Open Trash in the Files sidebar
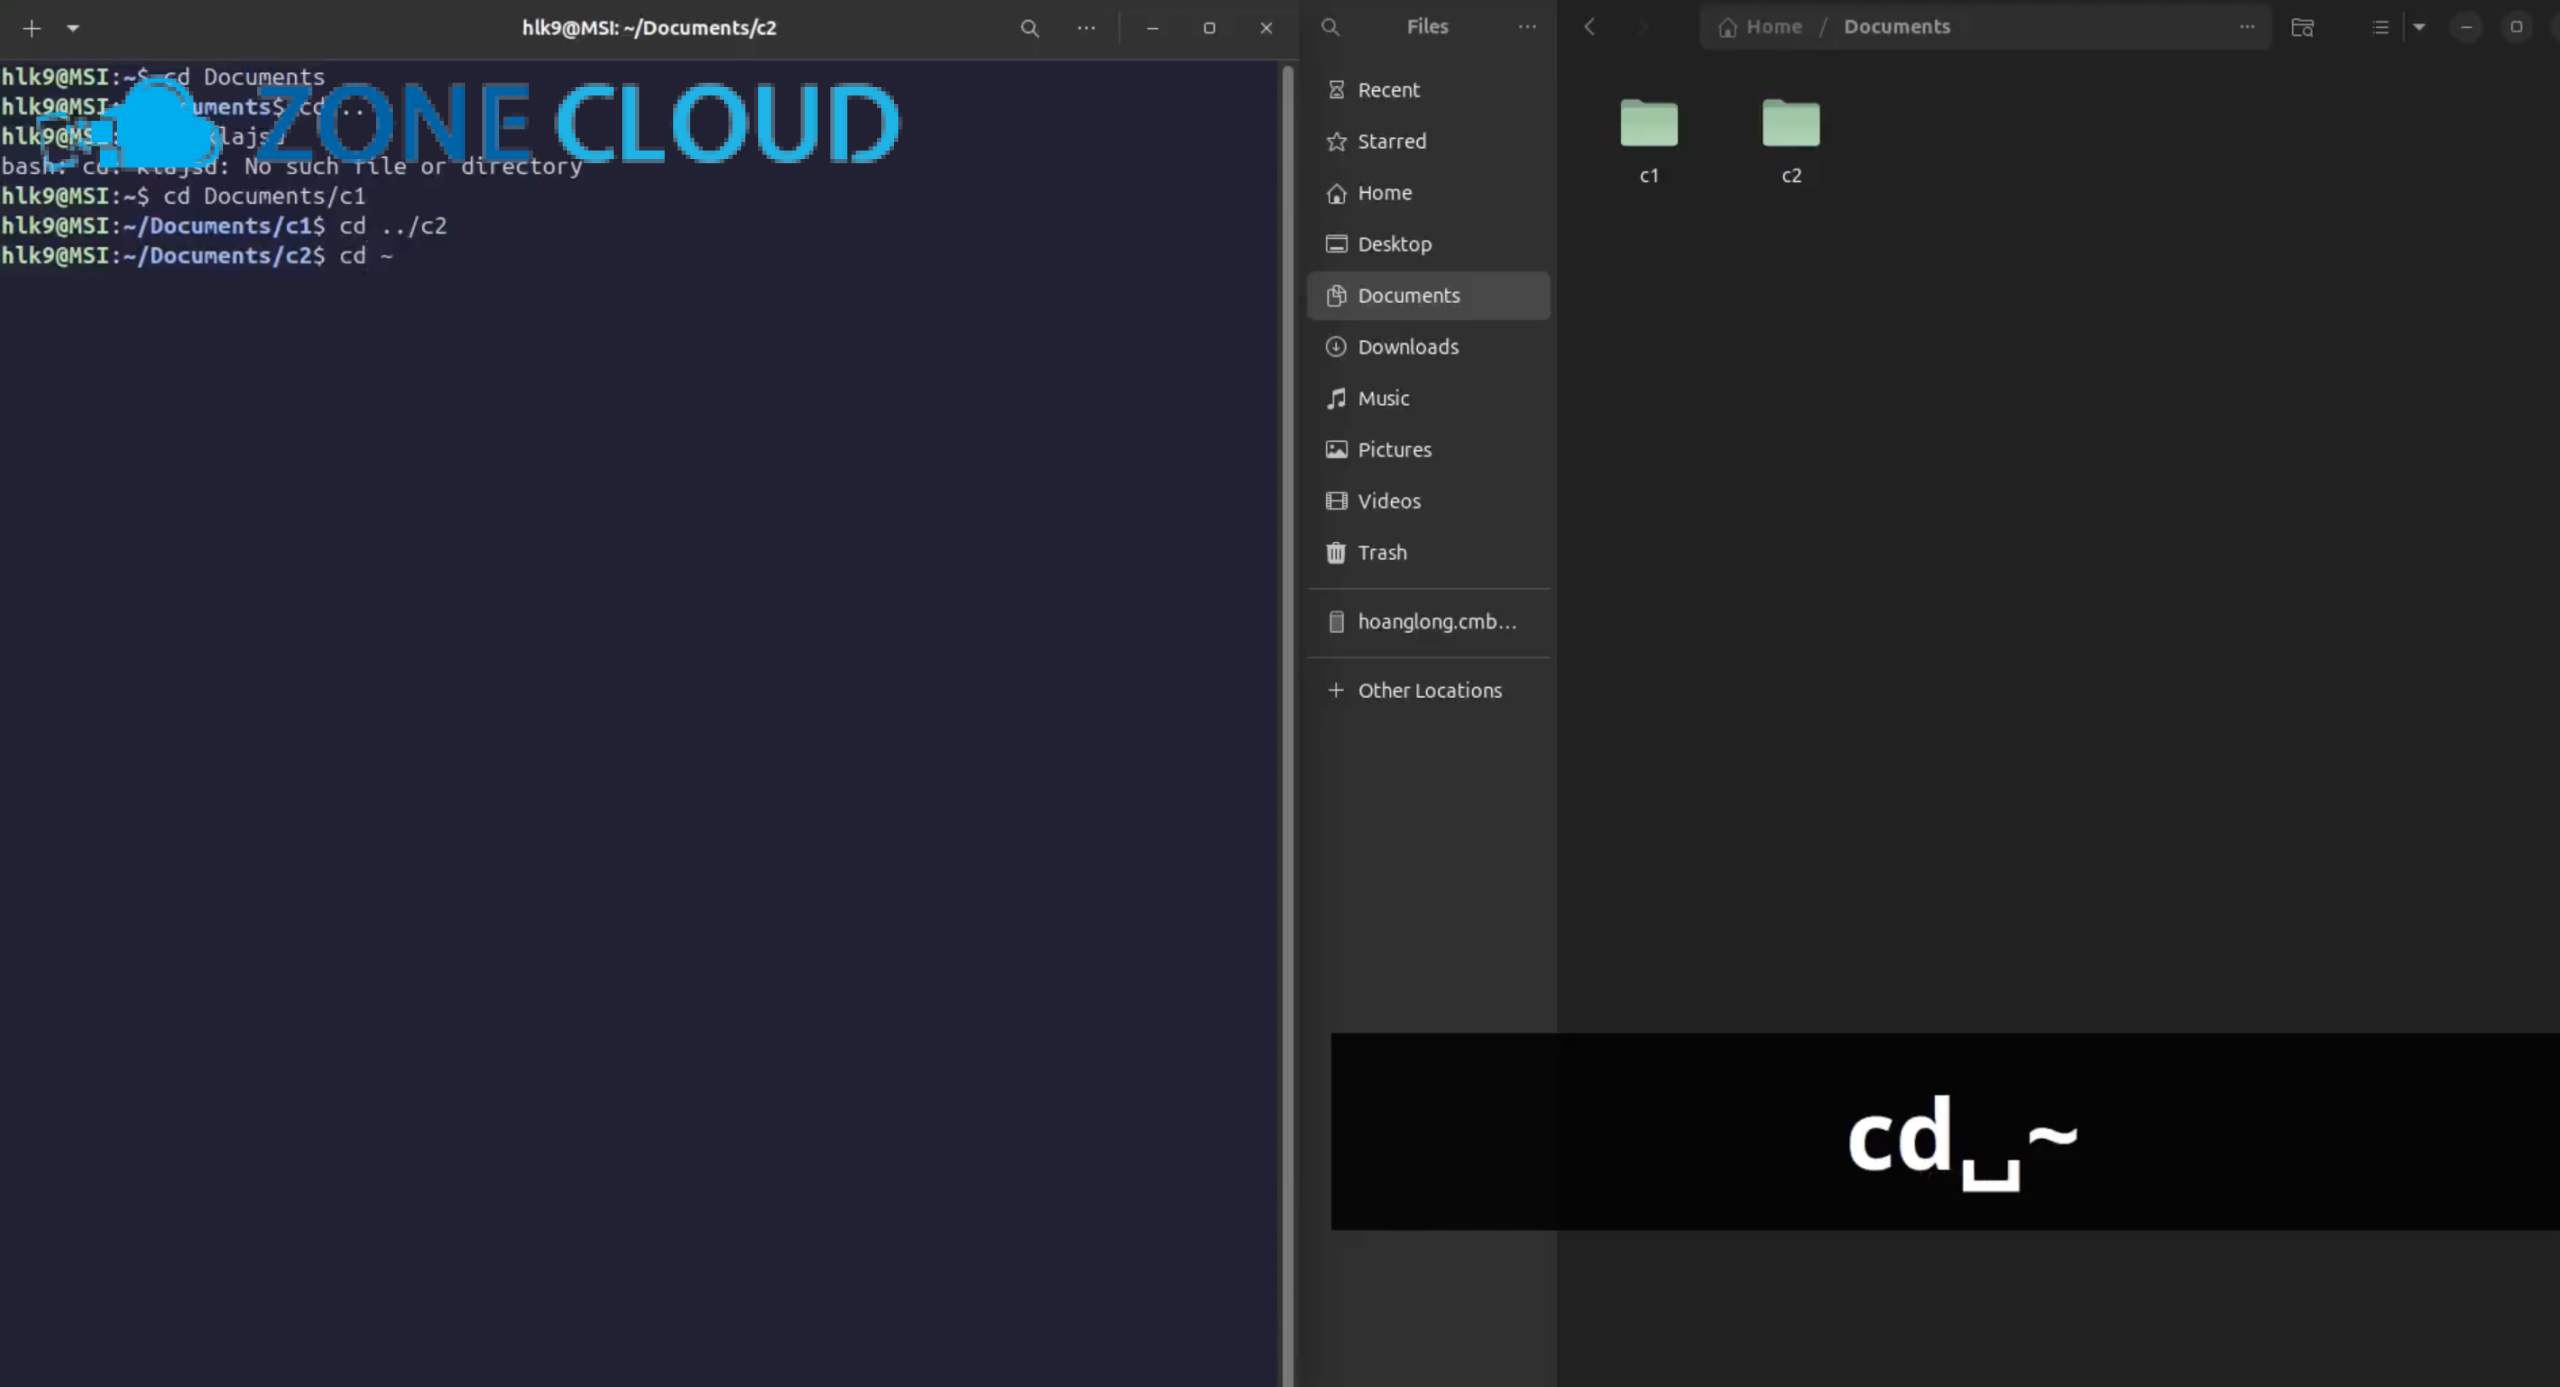Image resolution: width=2560 pixels, height=1387 pixels. pyautogui.click(x=1428, y=553)
